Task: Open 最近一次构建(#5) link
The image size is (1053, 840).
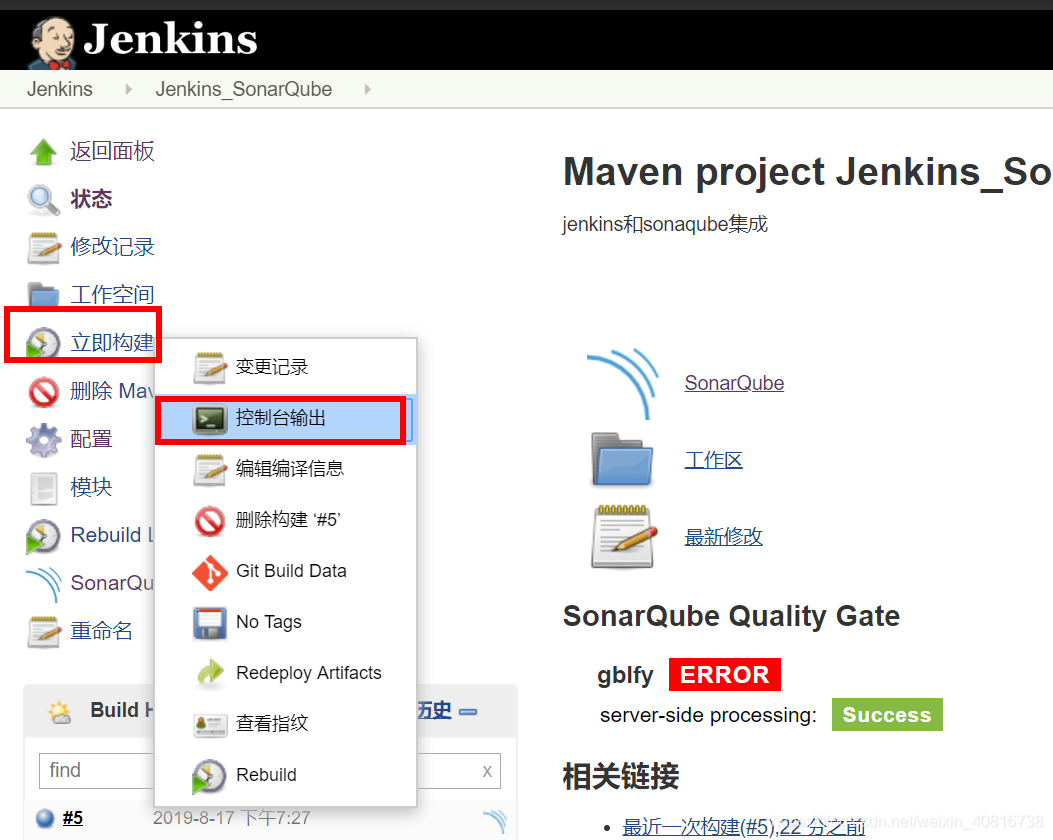Action: pos(743,827)
